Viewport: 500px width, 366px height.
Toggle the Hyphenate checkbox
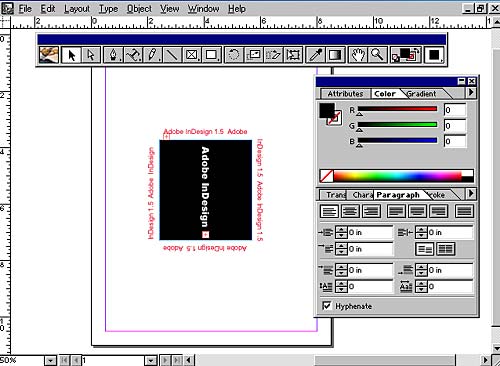327,305
